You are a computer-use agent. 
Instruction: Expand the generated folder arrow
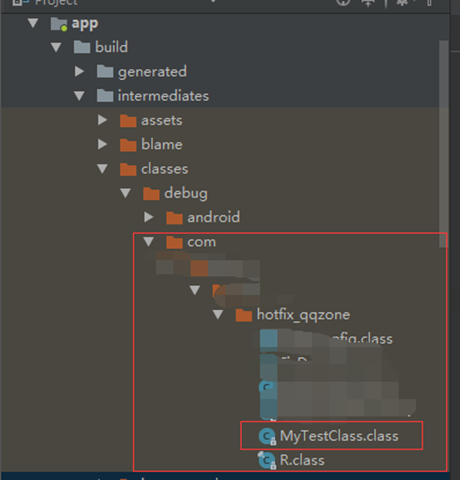(79, 71)
